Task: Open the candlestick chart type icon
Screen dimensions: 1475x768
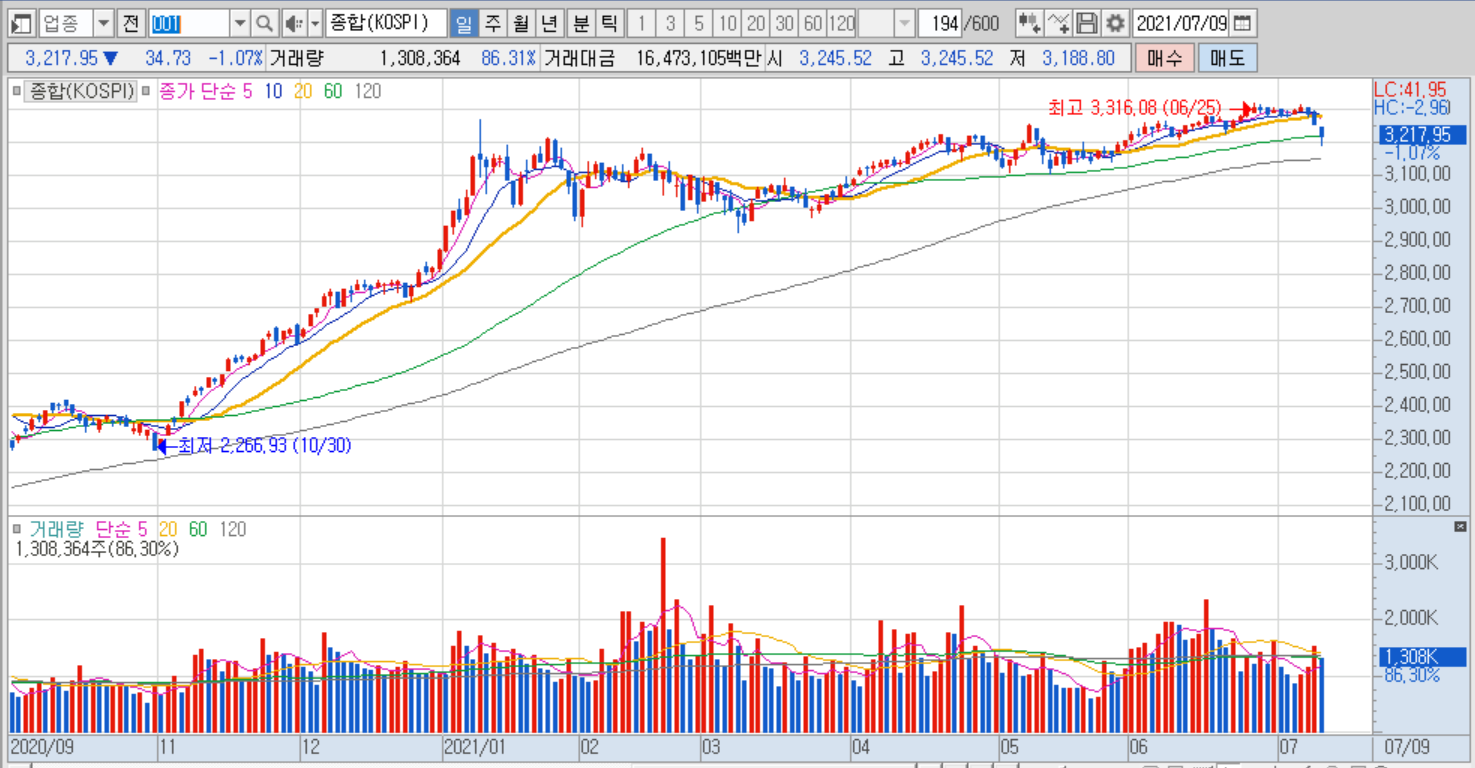Action: [1029, 23]
